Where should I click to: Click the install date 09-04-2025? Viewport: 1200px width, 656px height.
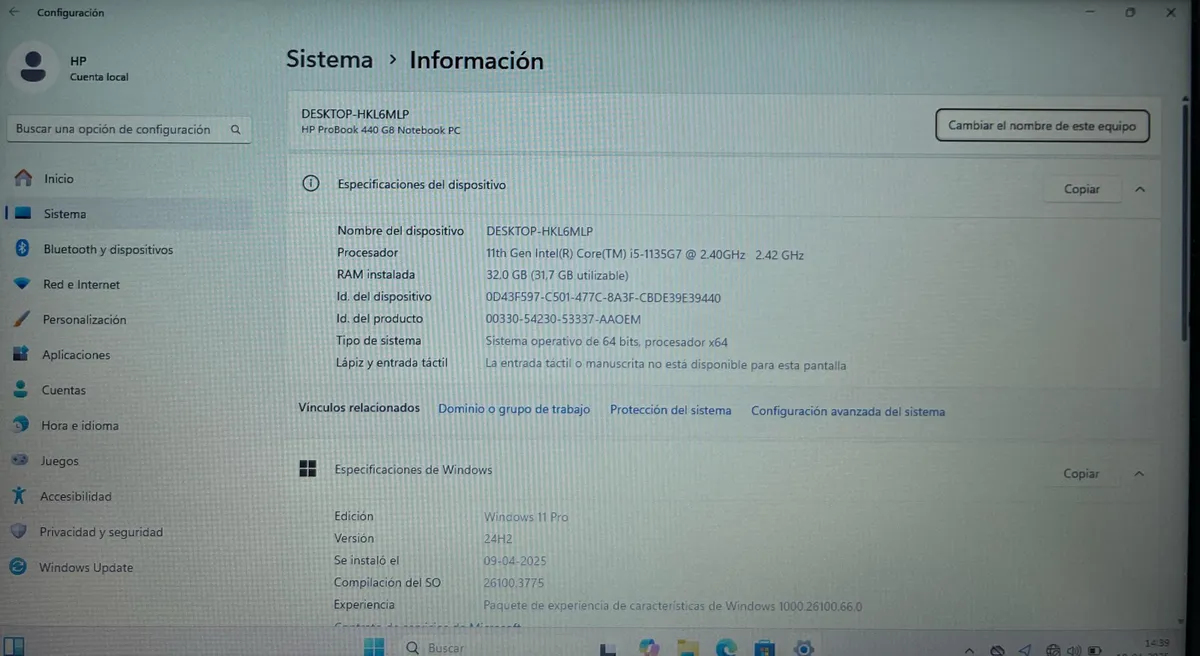point(515,560)
